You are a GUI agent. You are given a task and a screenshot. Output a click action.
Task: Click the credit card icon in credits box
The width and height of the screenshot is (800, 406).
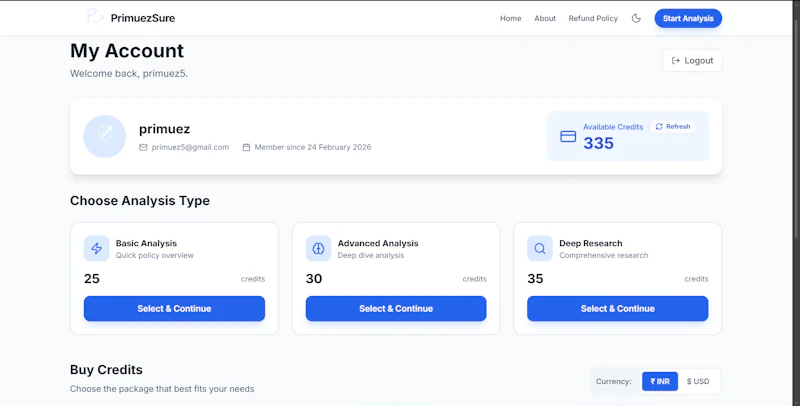coord(568,136)
